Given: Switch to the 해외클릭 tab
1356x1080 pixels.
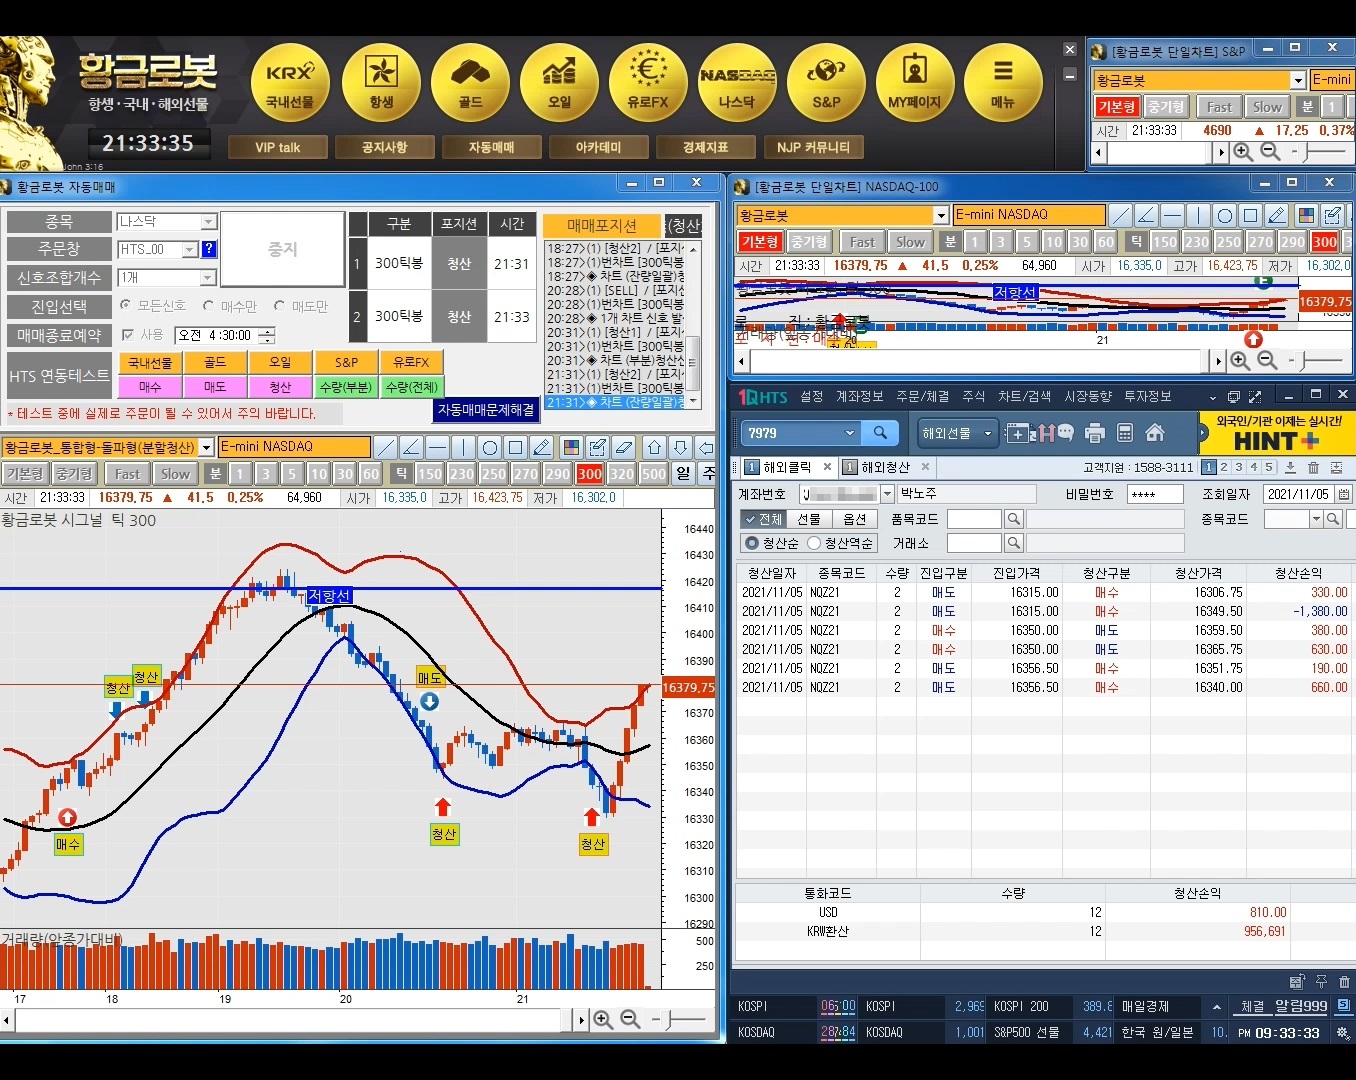Looking at the screenshot, I should click(x=786, y=467).
